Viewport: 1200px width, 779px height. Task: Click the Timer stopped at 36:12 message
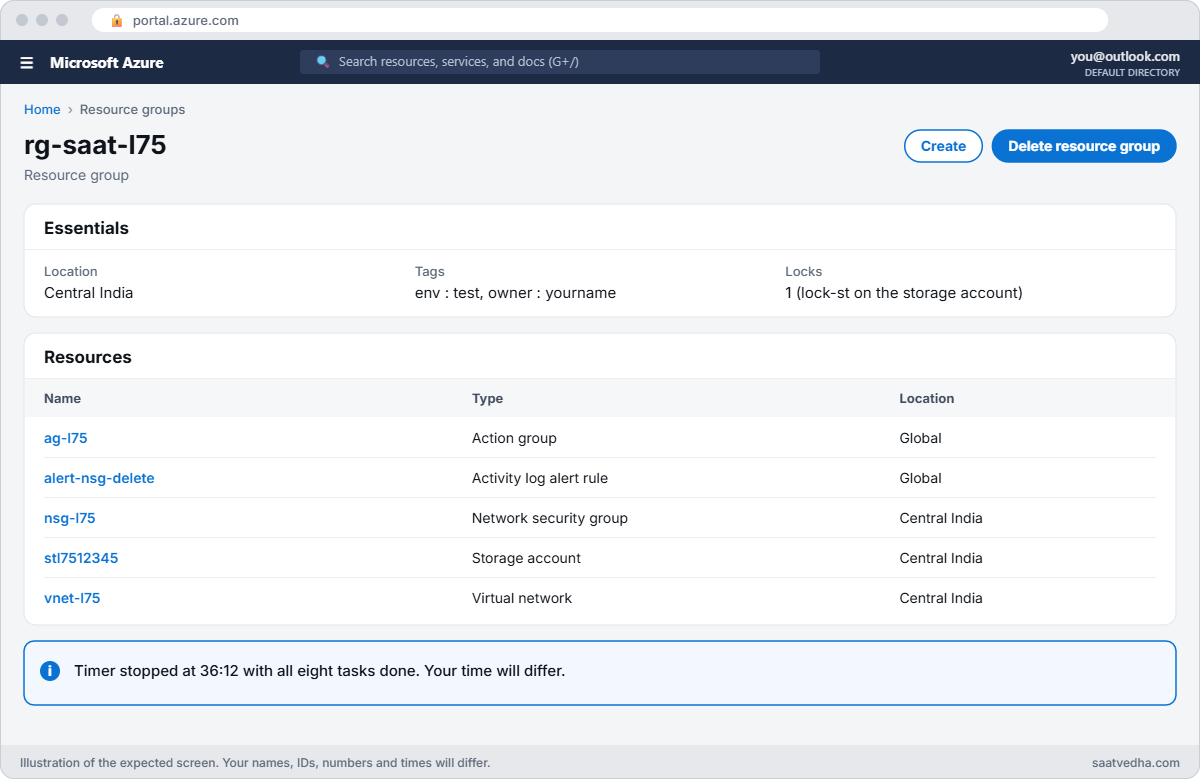[319, 671]
